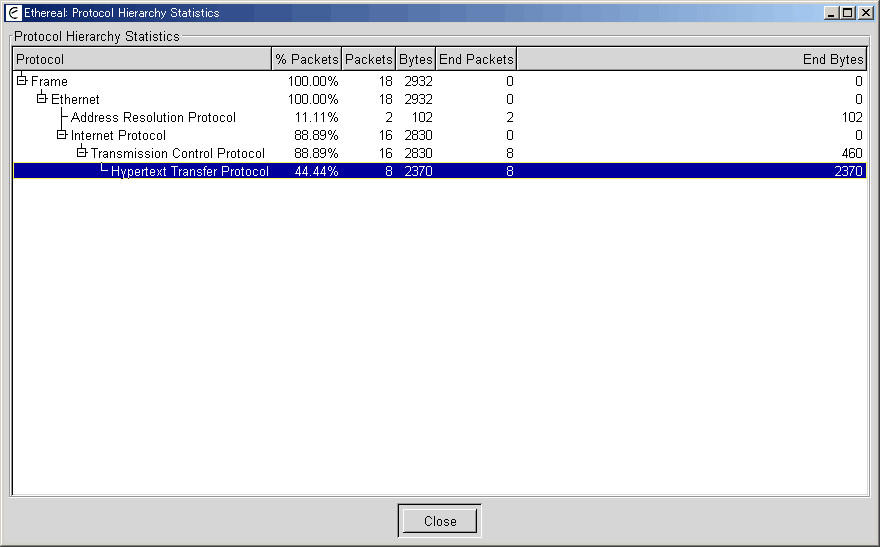The width and height of the screenshot is (880, 547).
Task: Sort by the End Bytes column header
Action: tap(691, 59)
